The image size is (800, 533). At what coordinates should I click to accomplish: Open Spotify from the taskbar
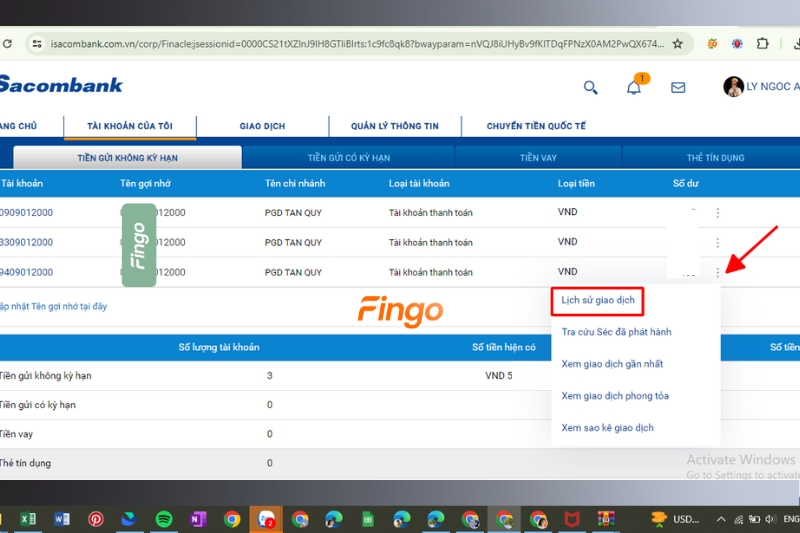[x=164, y=519]
